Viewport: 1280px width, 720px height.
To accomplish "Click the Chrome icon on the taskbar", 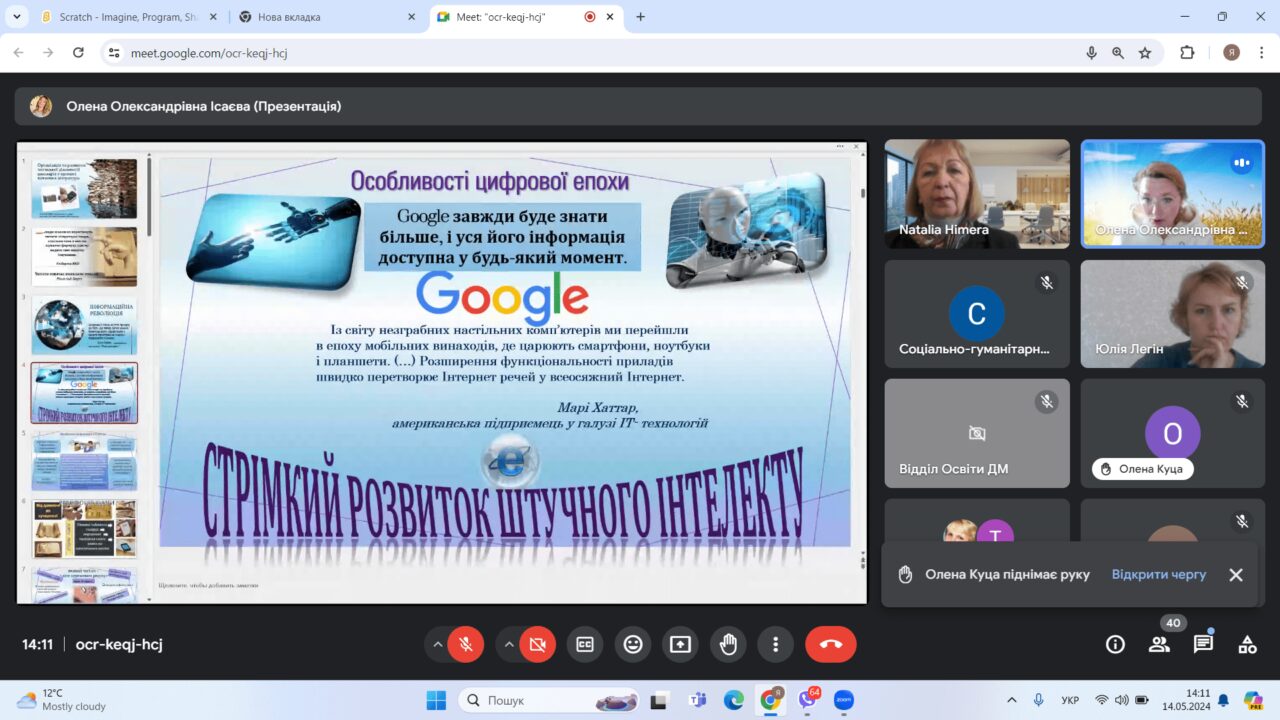I will 770,700.
